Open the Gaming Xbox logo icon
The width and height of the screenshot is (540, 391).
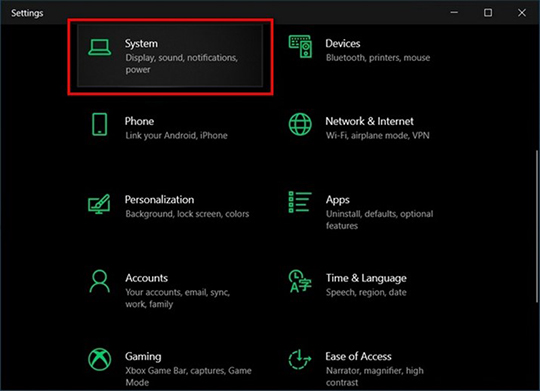tap(100, 359)
